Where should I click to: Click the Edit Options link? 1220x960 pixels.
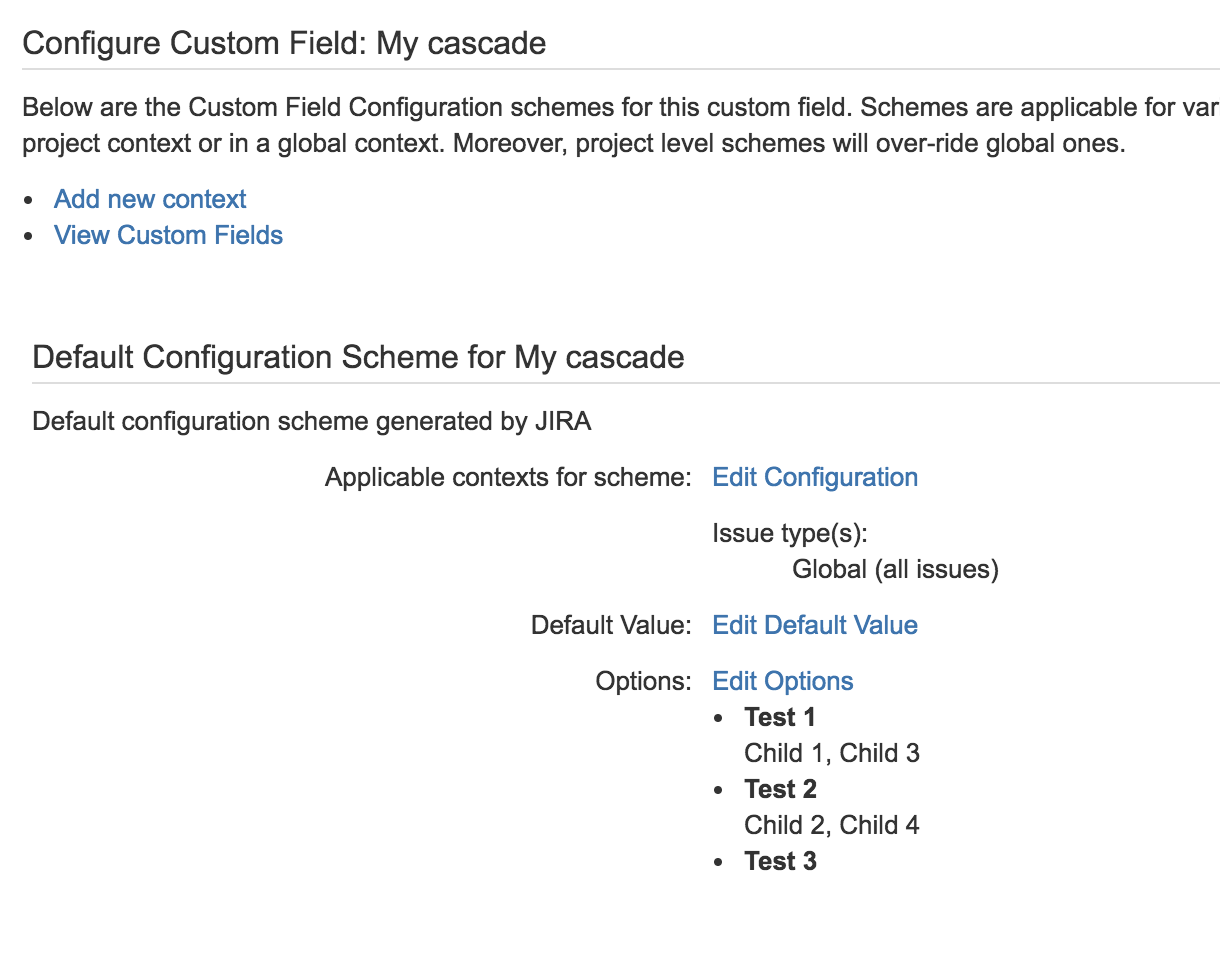(783, 681)
